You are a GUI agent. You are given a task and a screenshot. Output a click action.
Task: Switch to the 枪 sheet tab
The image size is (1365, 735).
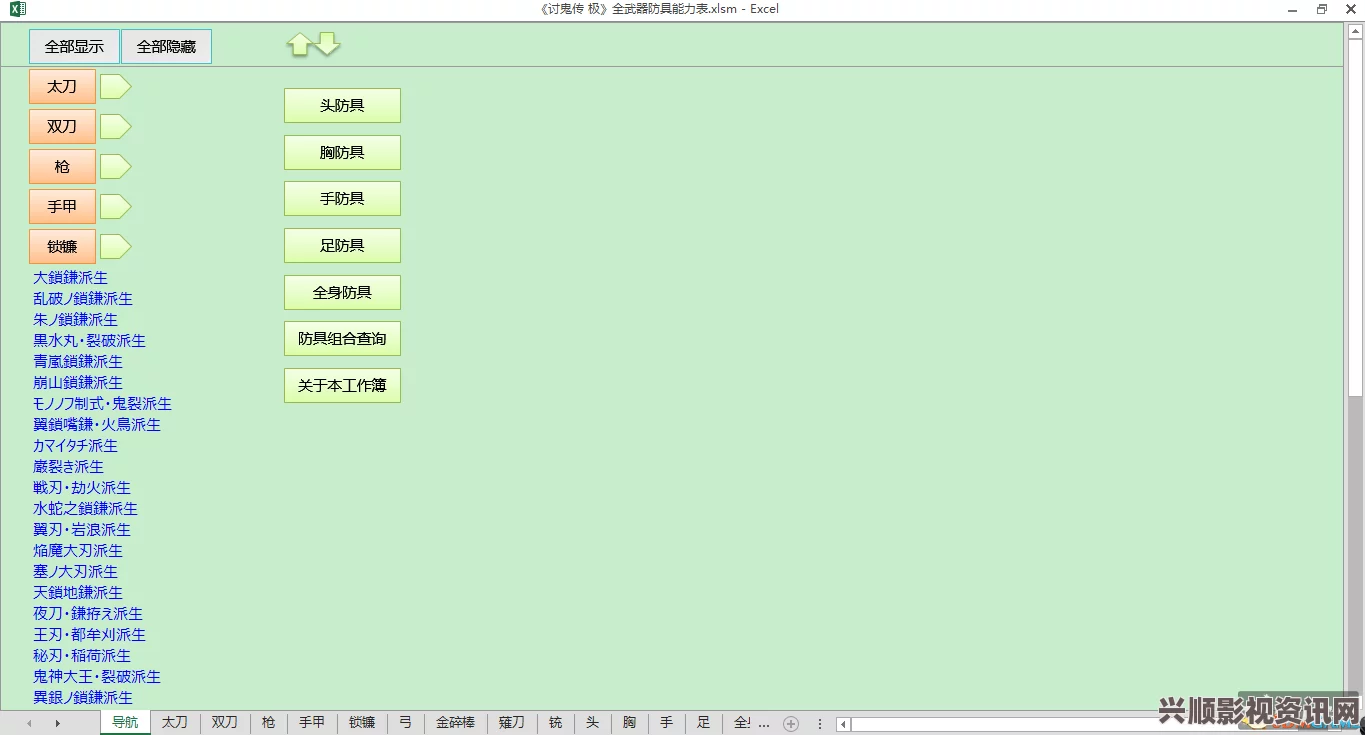pyautogui.click(x=268, y=723)
